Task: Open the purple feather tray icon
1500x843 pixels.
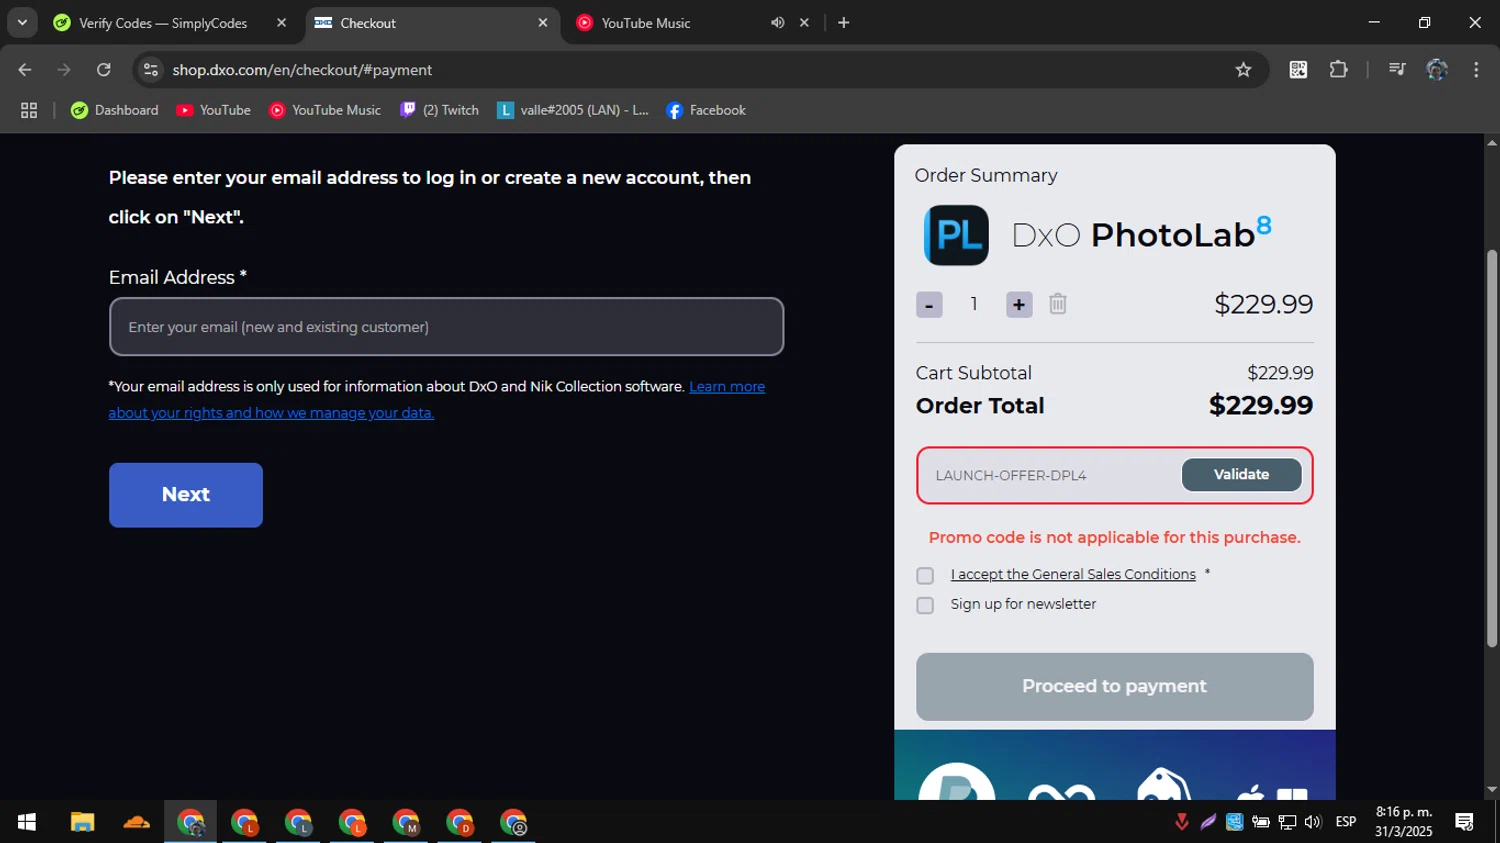Action: (x=1208, y=822)
